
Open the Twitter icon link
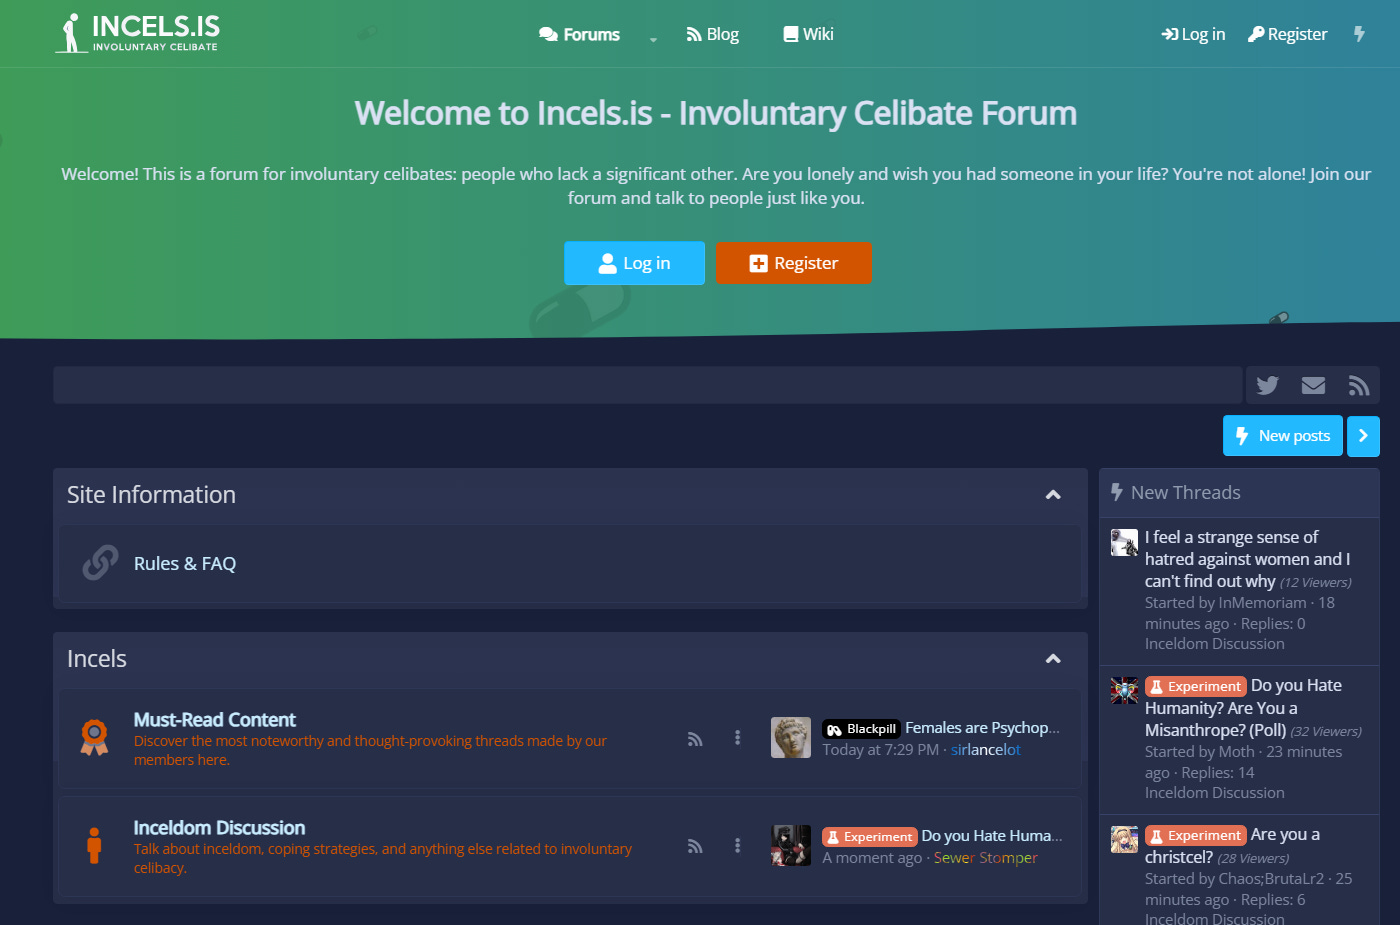point(1268,385)
